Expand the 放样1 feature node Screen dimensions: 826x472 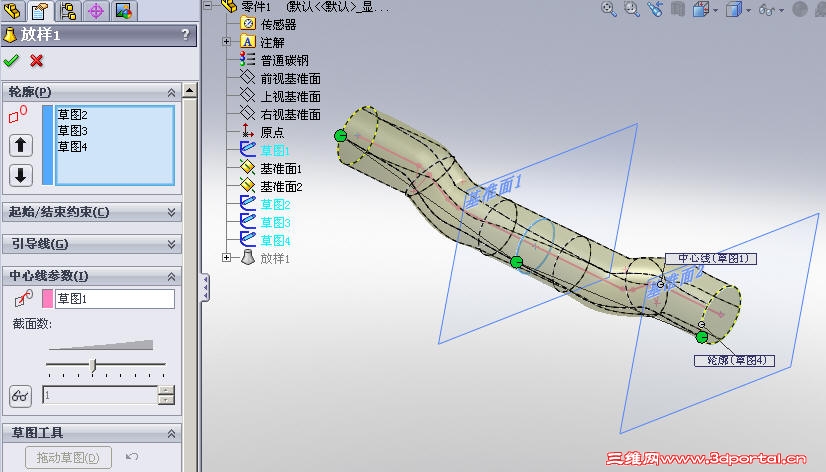227,258
